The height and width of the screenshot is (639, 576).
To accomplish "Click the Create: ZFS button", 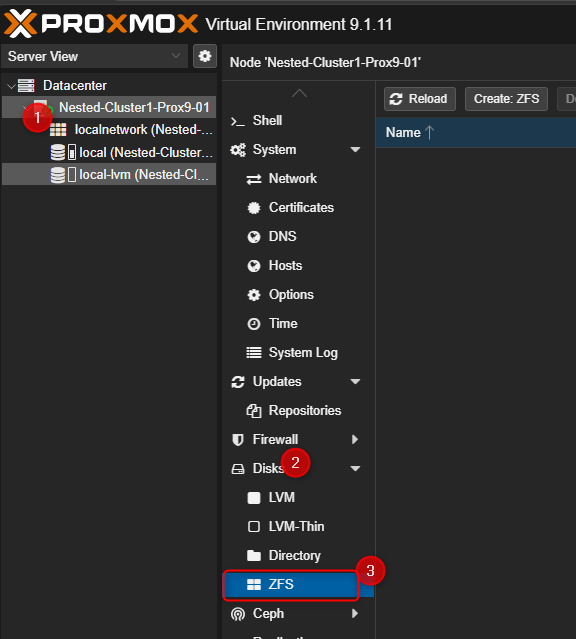I will point(506,99).
